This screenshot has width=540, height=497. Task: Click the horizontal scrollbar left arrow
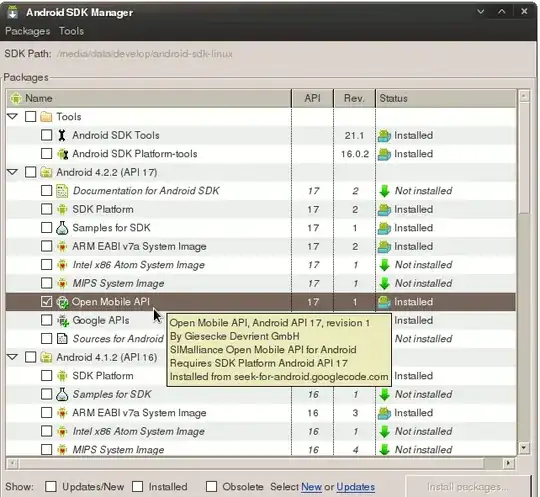pos(12,463)
